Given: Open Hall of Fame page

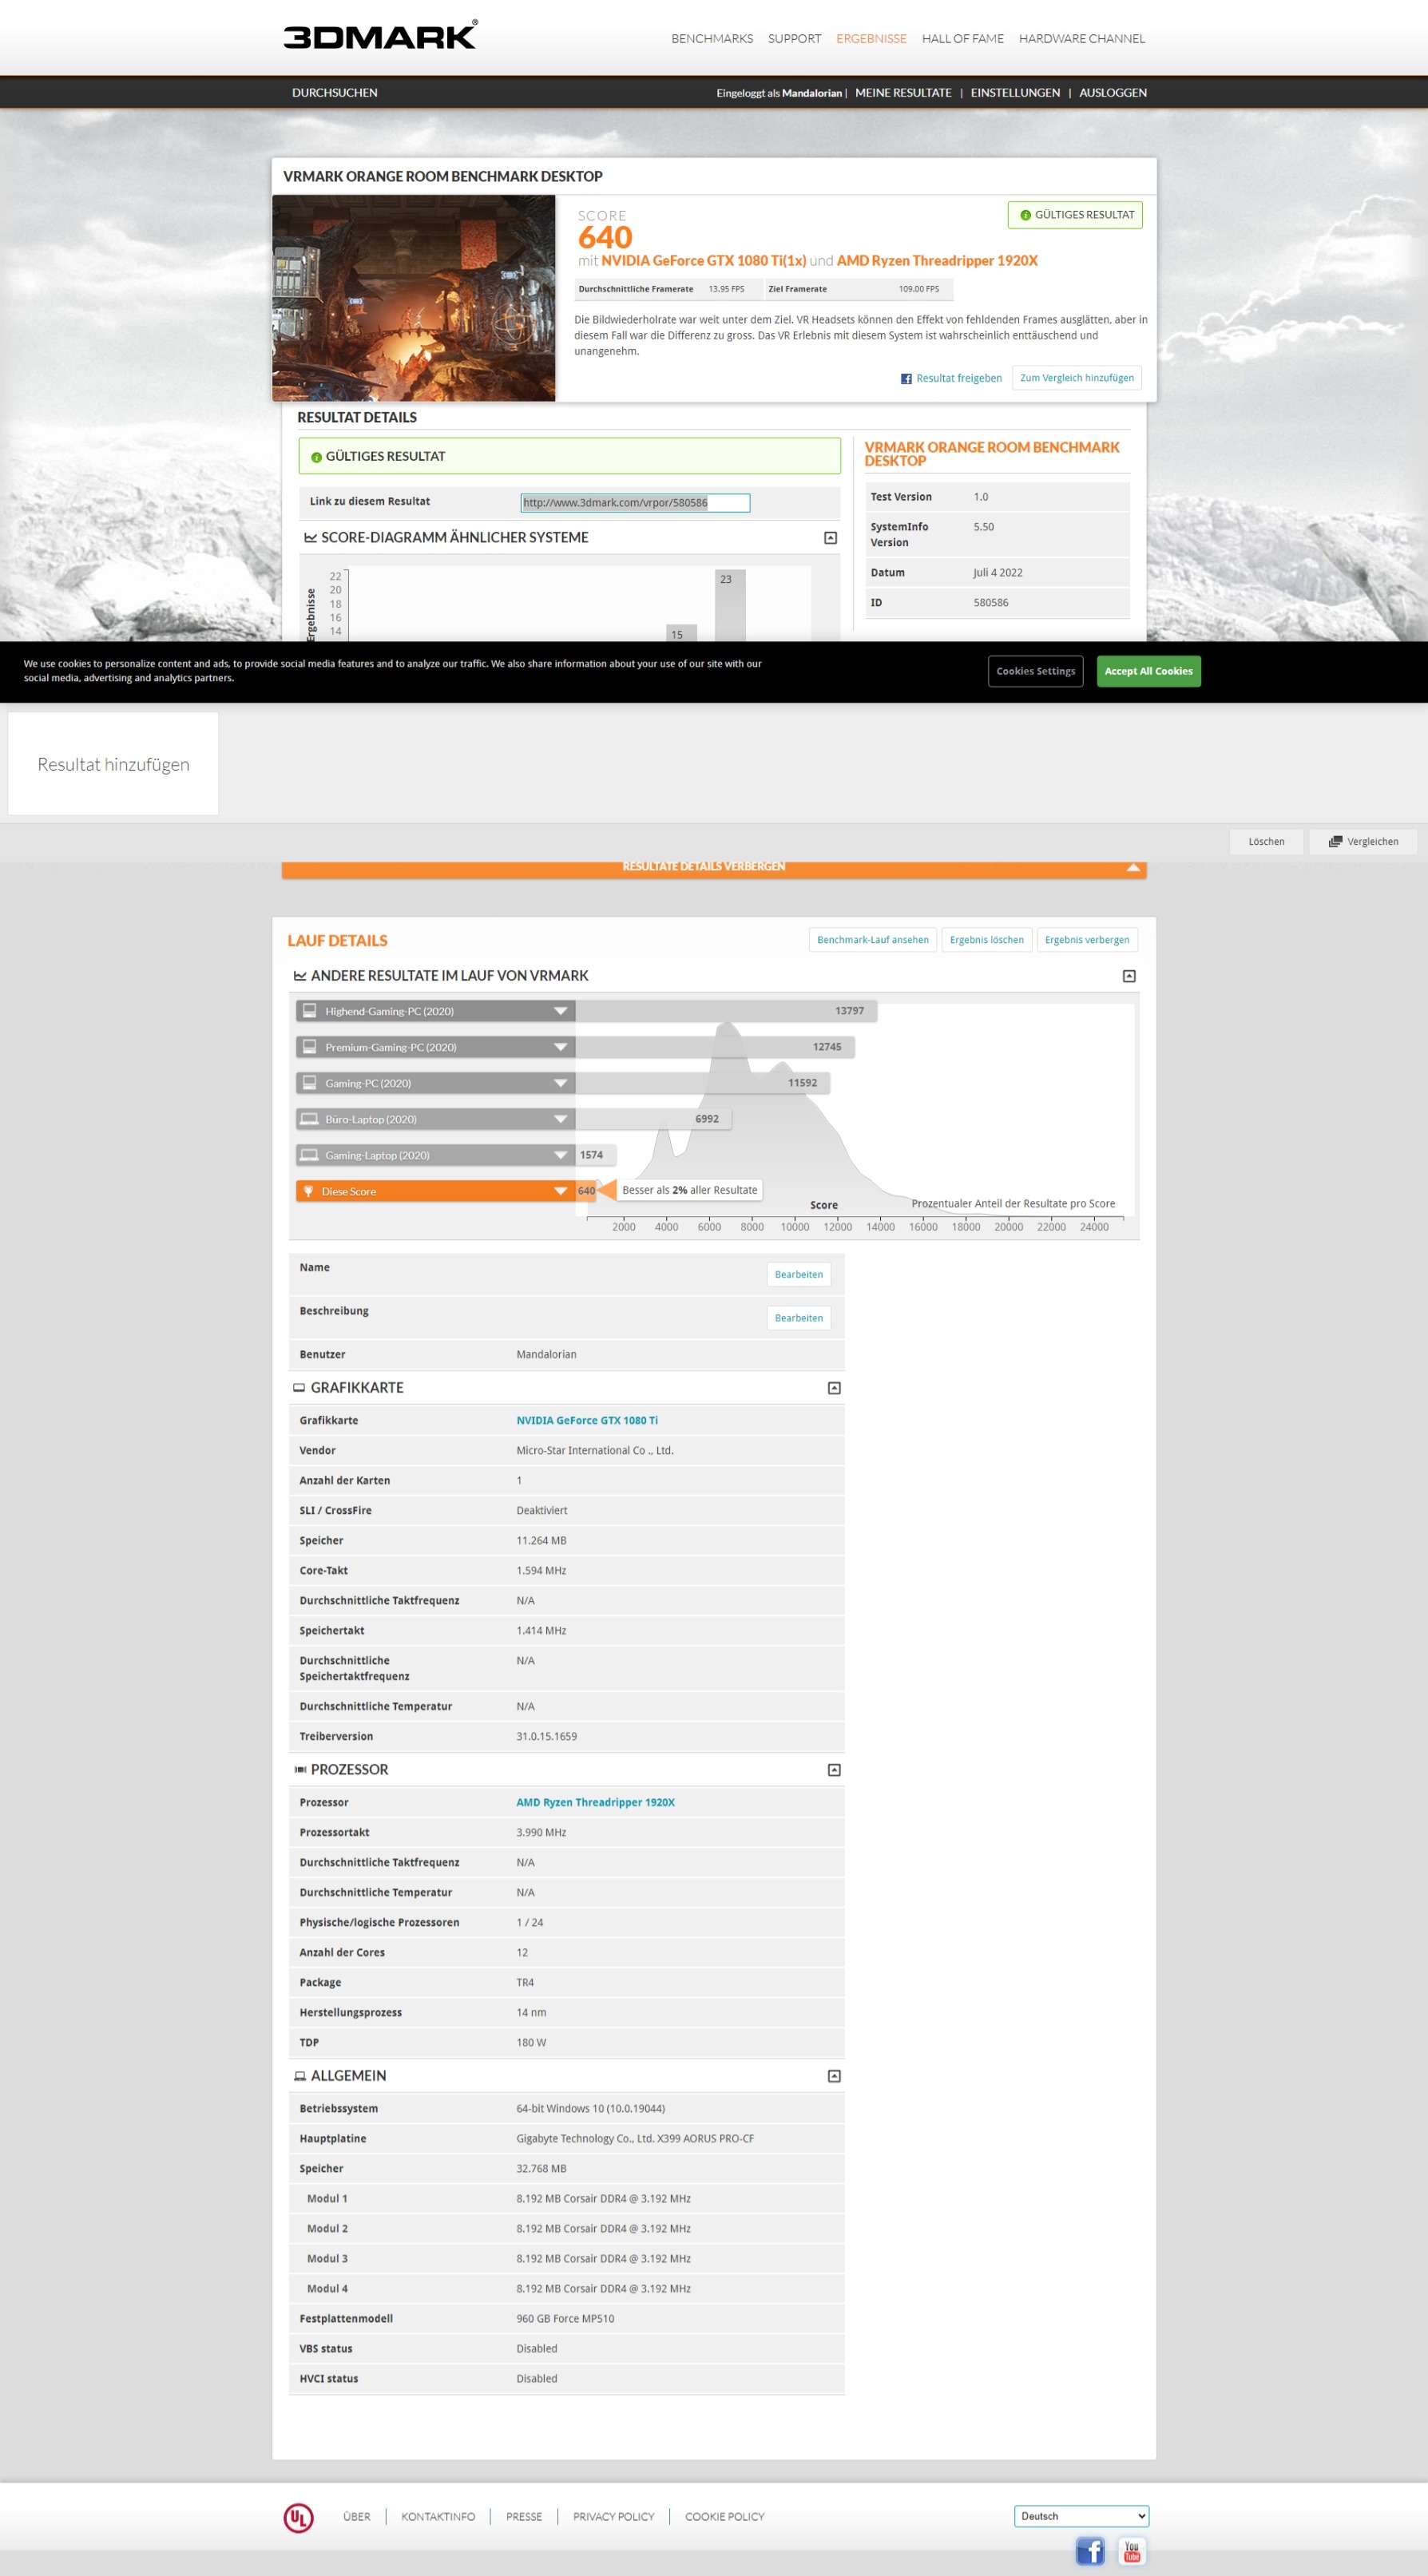Looking at the screenshot, I should (962, 39).
